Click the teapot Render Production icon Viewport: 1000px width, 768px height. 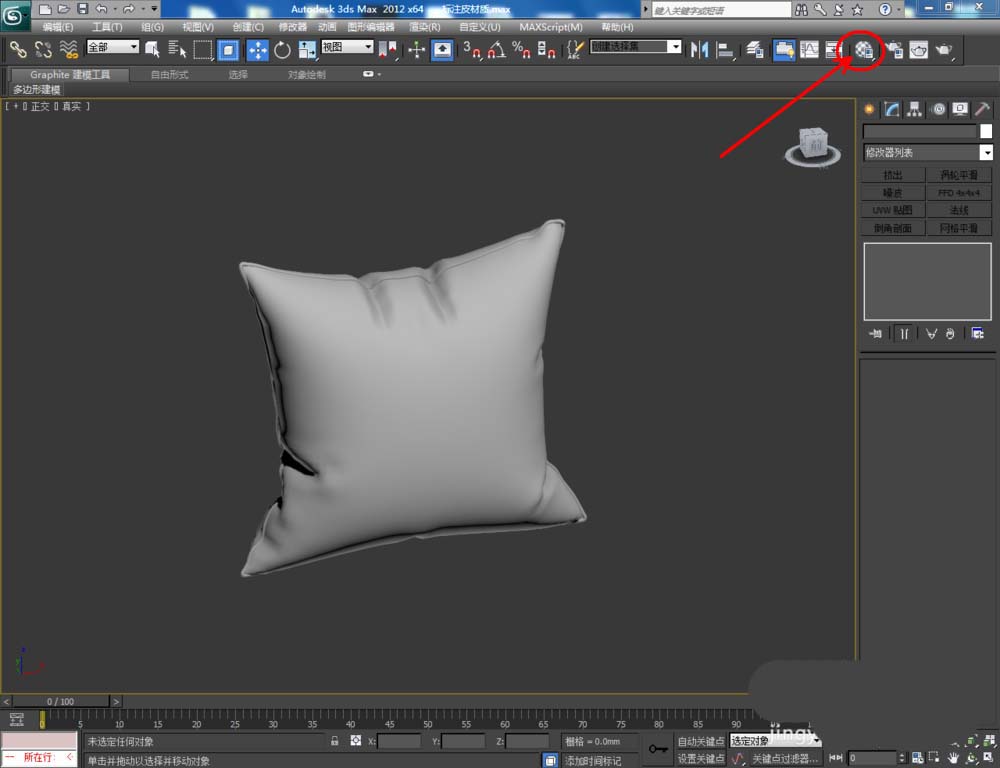click(x=943, y=49)
